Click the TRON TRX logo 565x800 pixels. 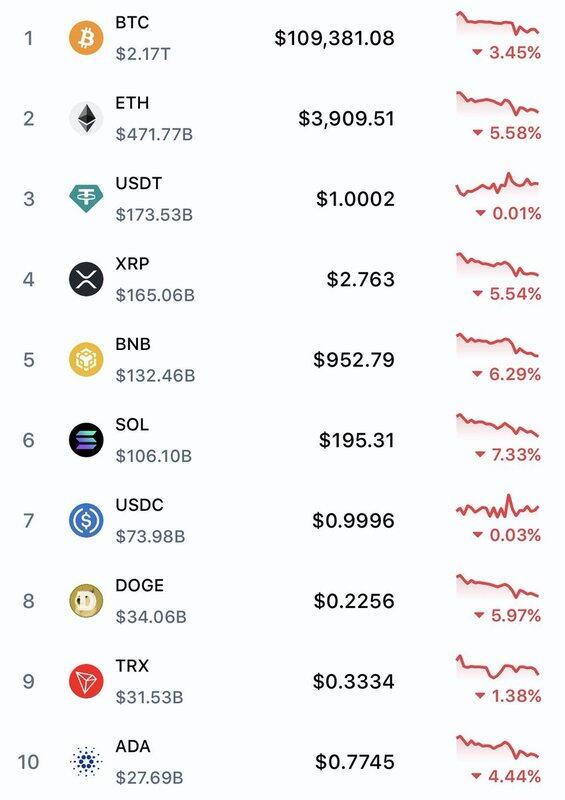click(x=86, y=681)
